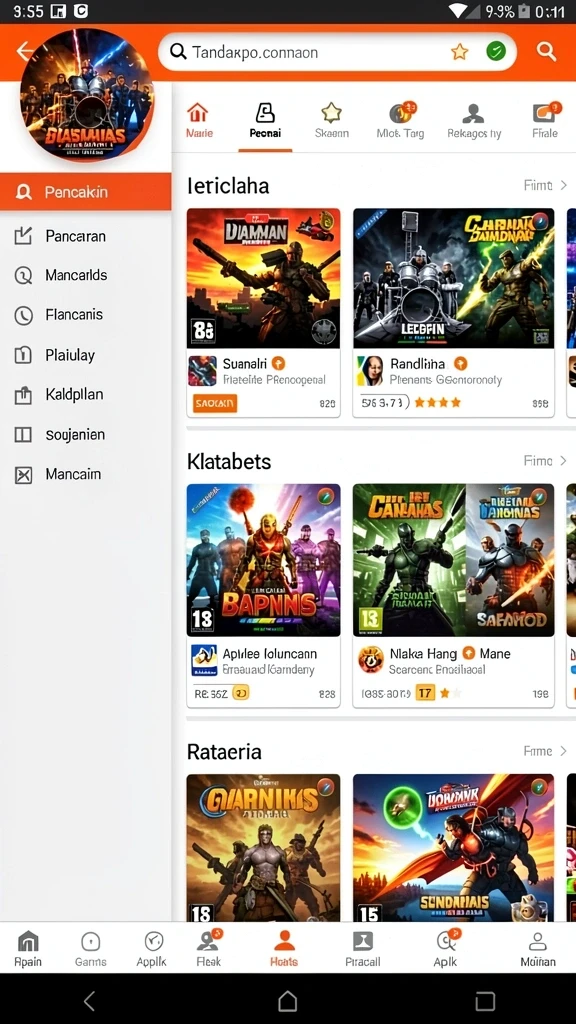Open Hoats in the bottom navigation

[x=284, y=949]
